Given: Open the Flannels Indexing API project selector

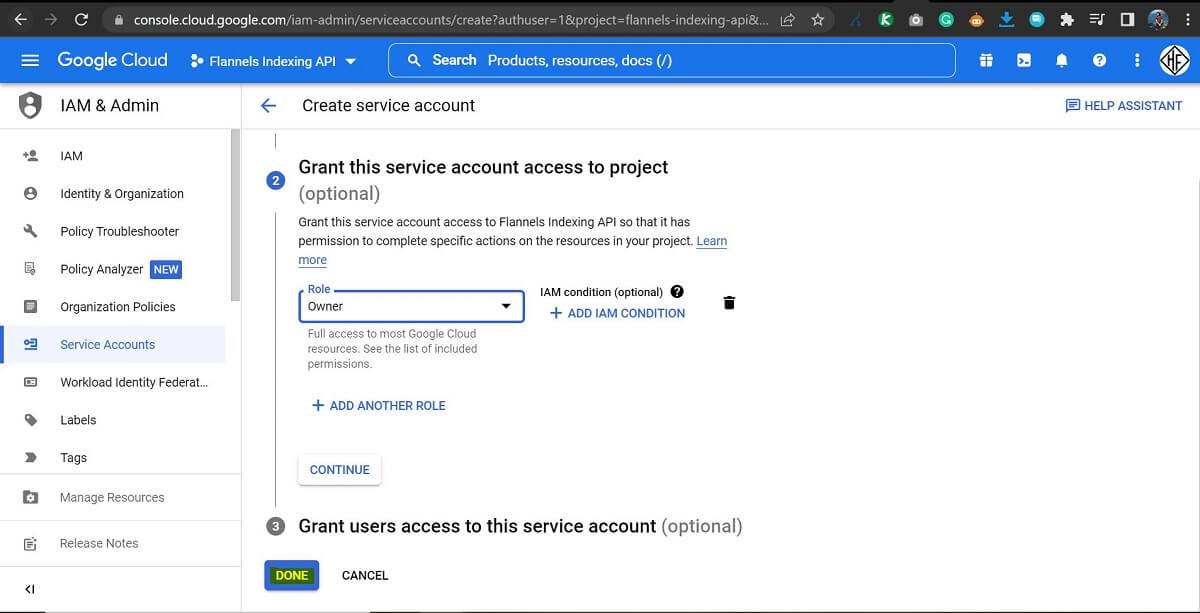Looking at the screenshot, I should 273,61.
